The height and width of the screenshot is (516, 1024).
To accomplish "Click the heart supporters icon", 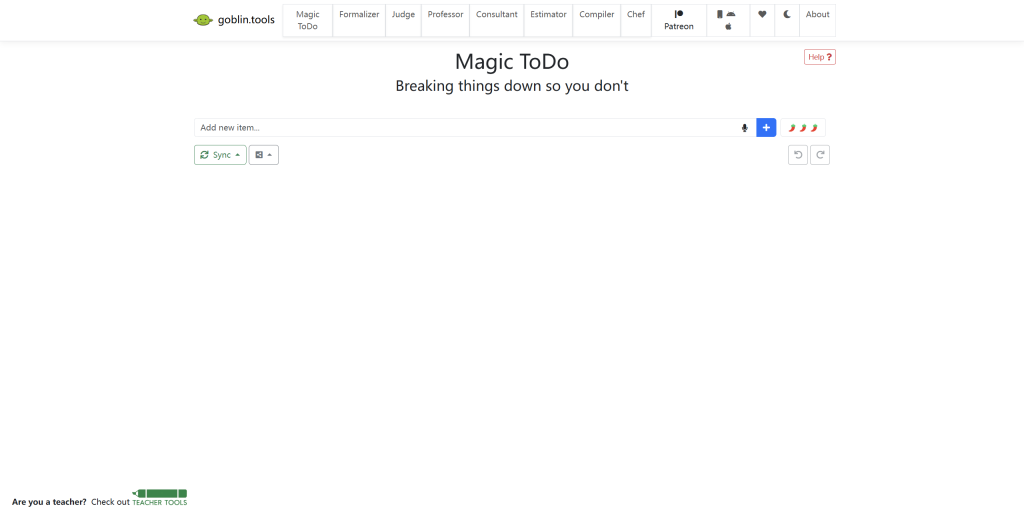I will tap(762, 20).
